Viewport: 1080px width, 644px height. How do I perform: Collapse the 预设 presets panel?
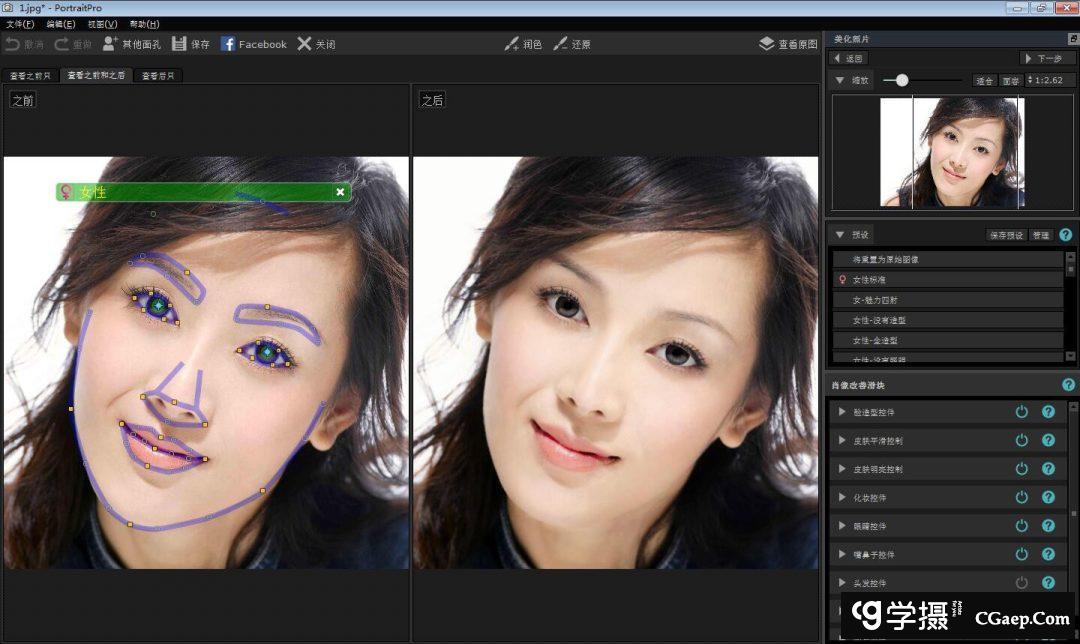(x=840, y=235)
